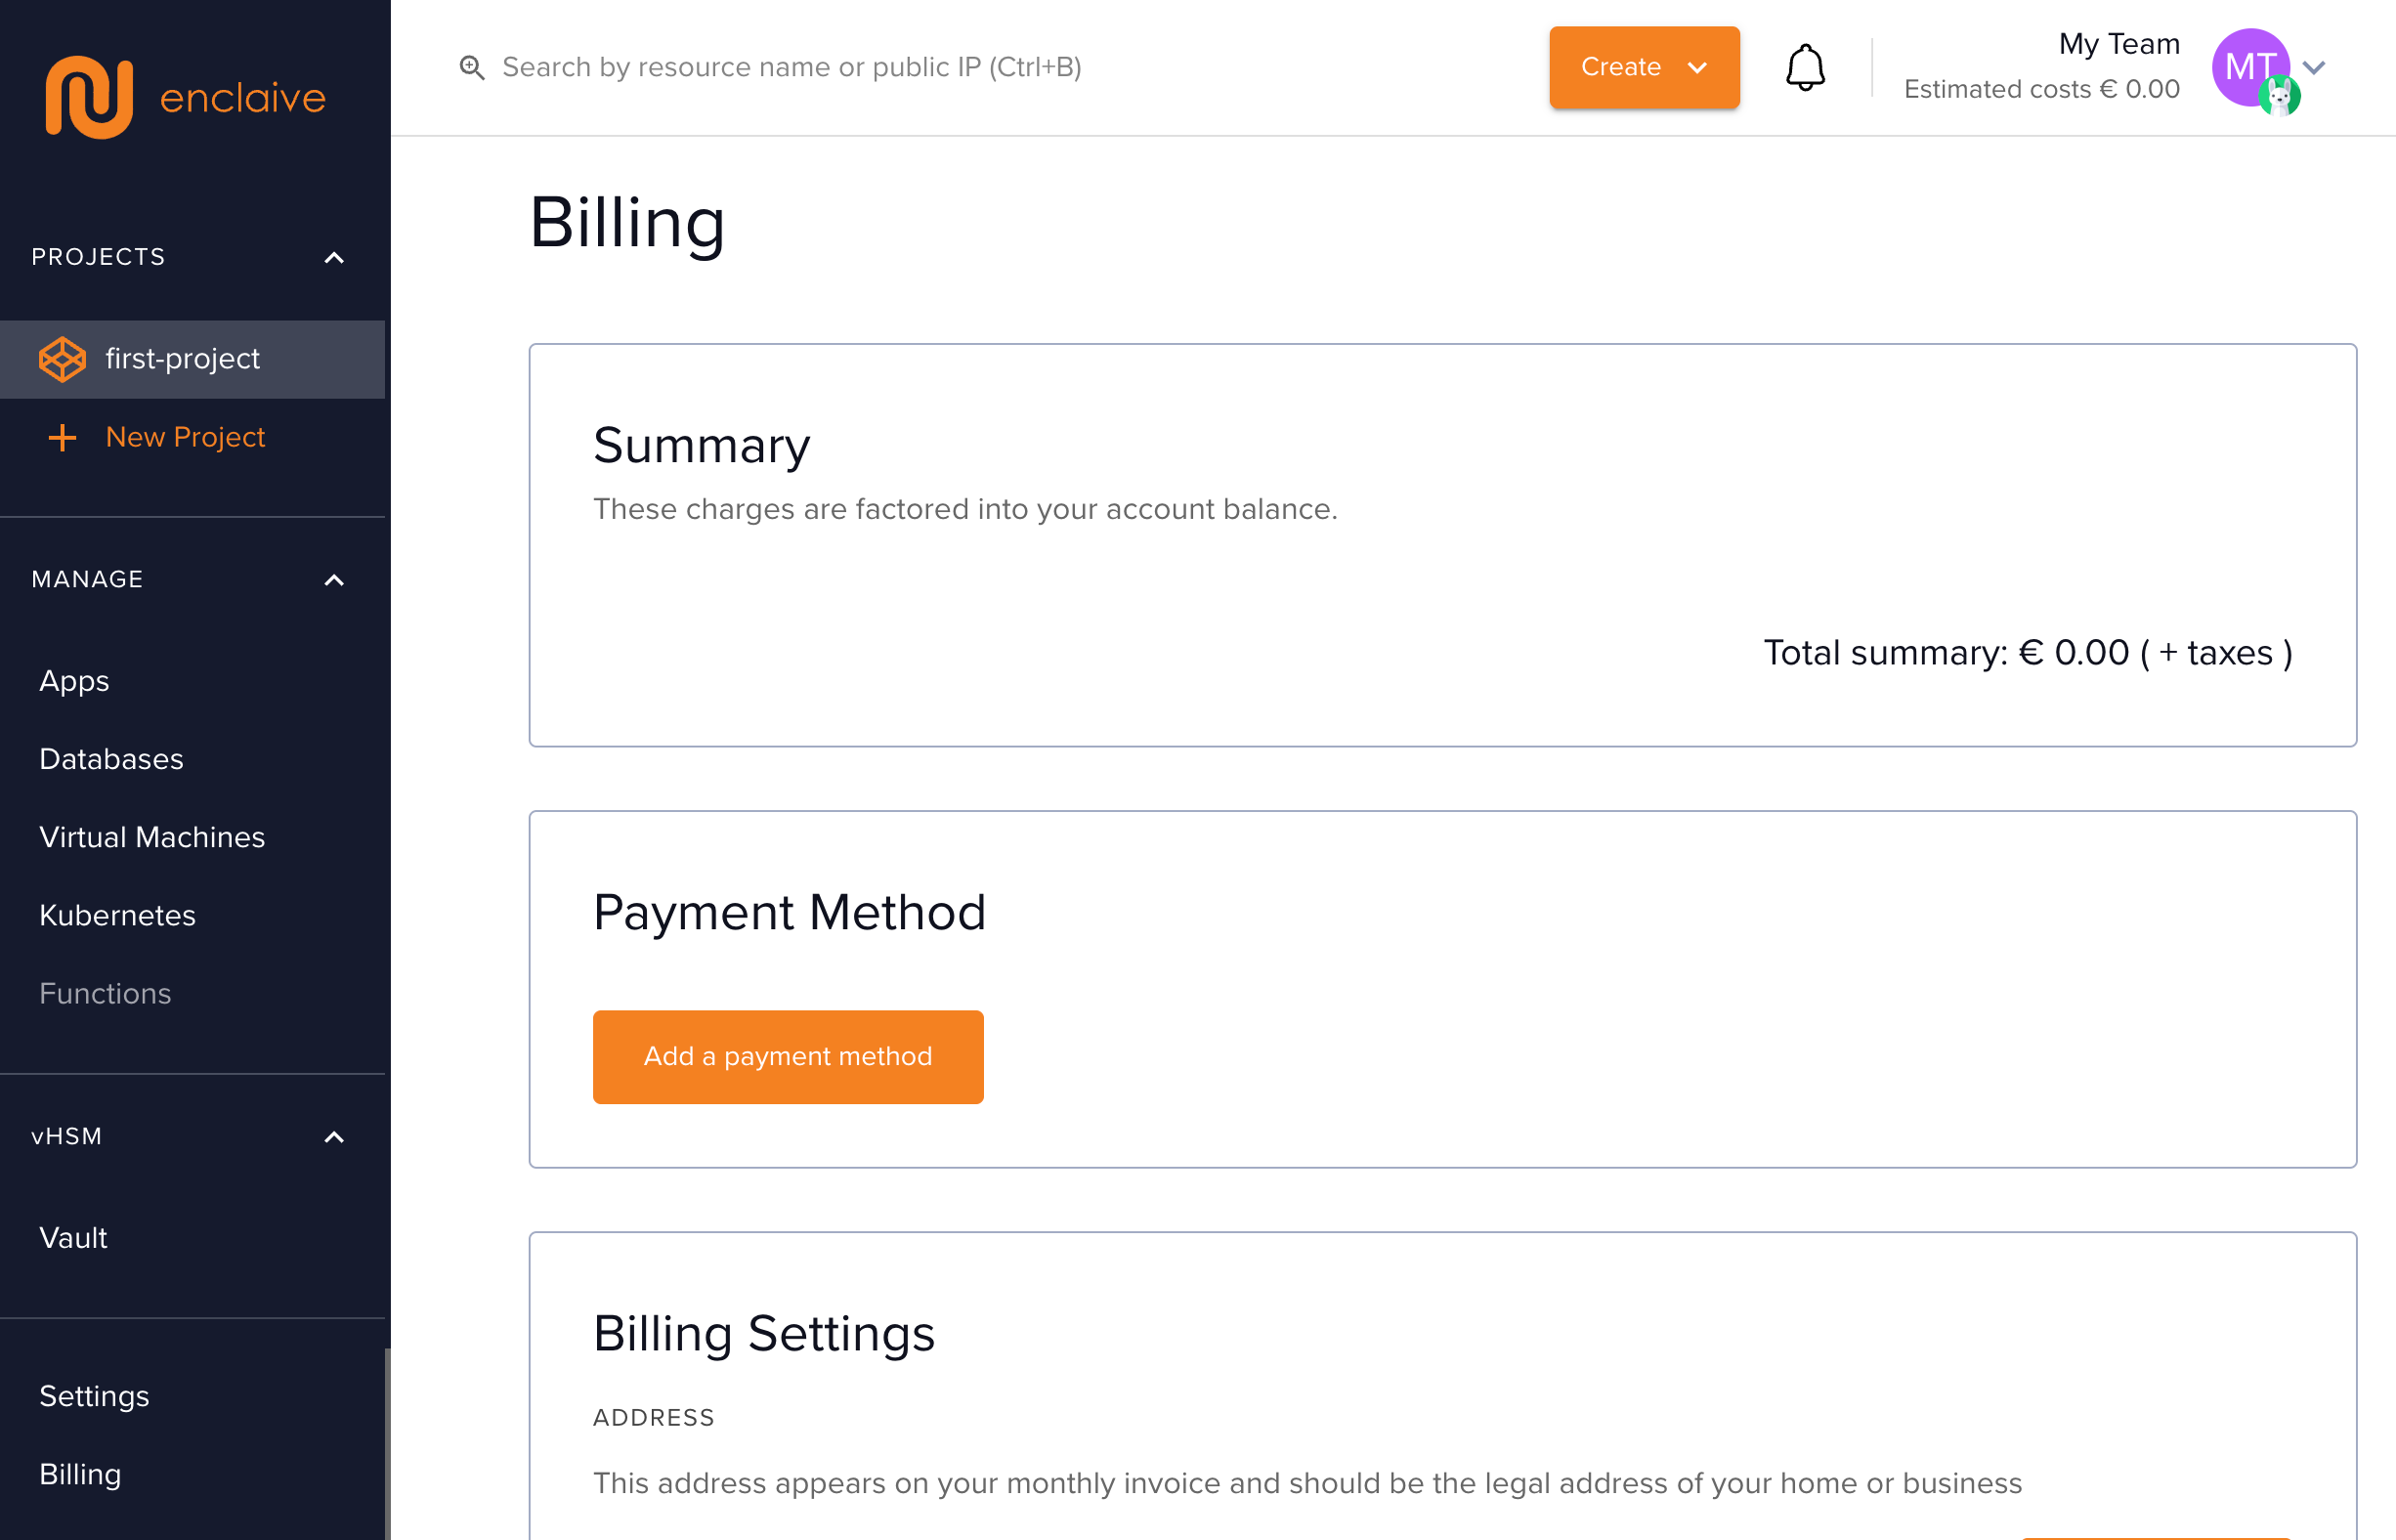
Task: Open Apps in sidebar
Action: (x=74, y=681)
